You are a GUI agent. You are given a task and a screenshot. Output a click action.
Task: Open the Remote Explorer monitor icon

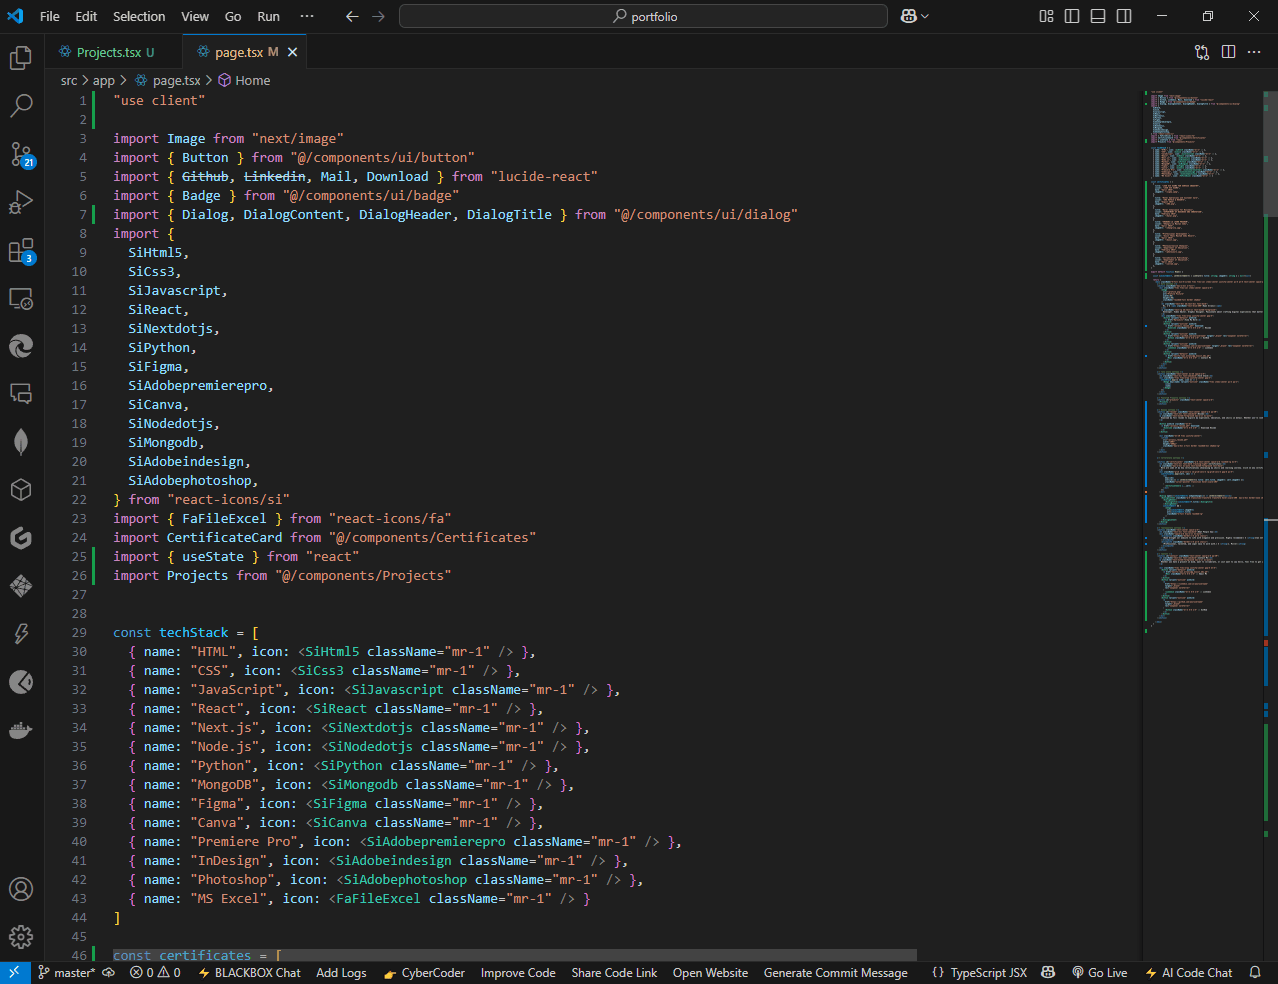pyautogui.click(x=21, y=298)
